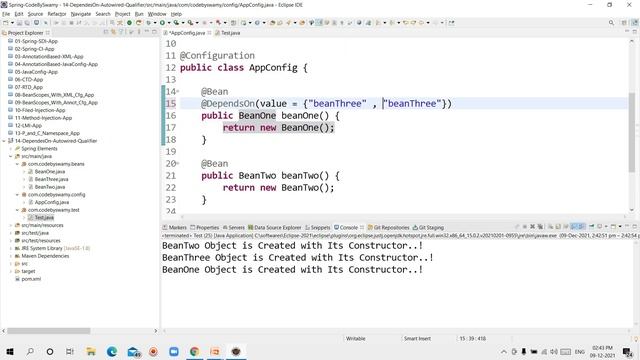Select BeanOne.java in Project Explorer
The height and width of the screenshot is (360, 640).
point(47,172)
